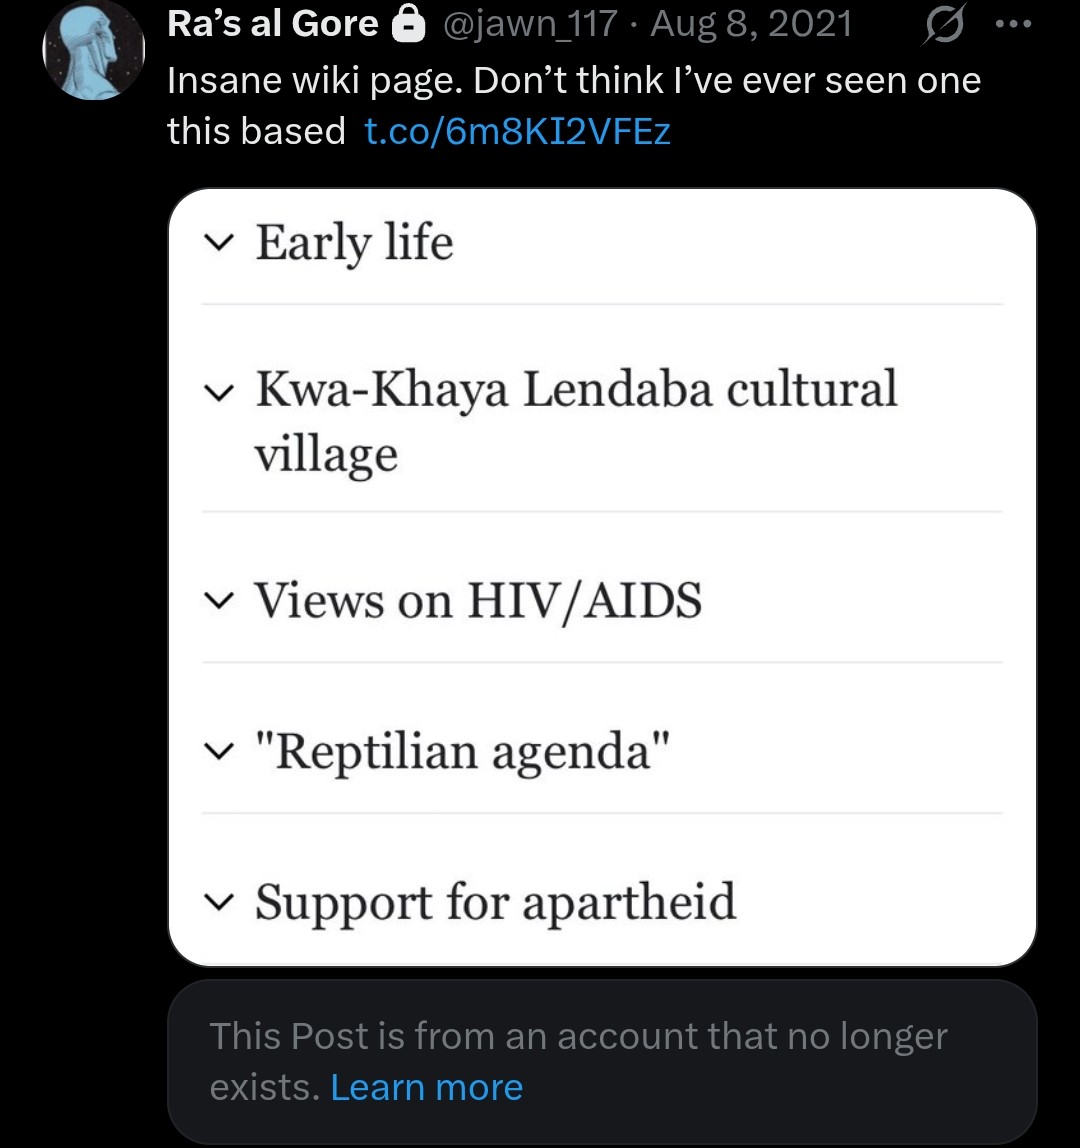The width and height of the screenshot is (1080, 1148).
Task: Open the t.co/6m8KI2VFEz link
Action: [517, 132]
